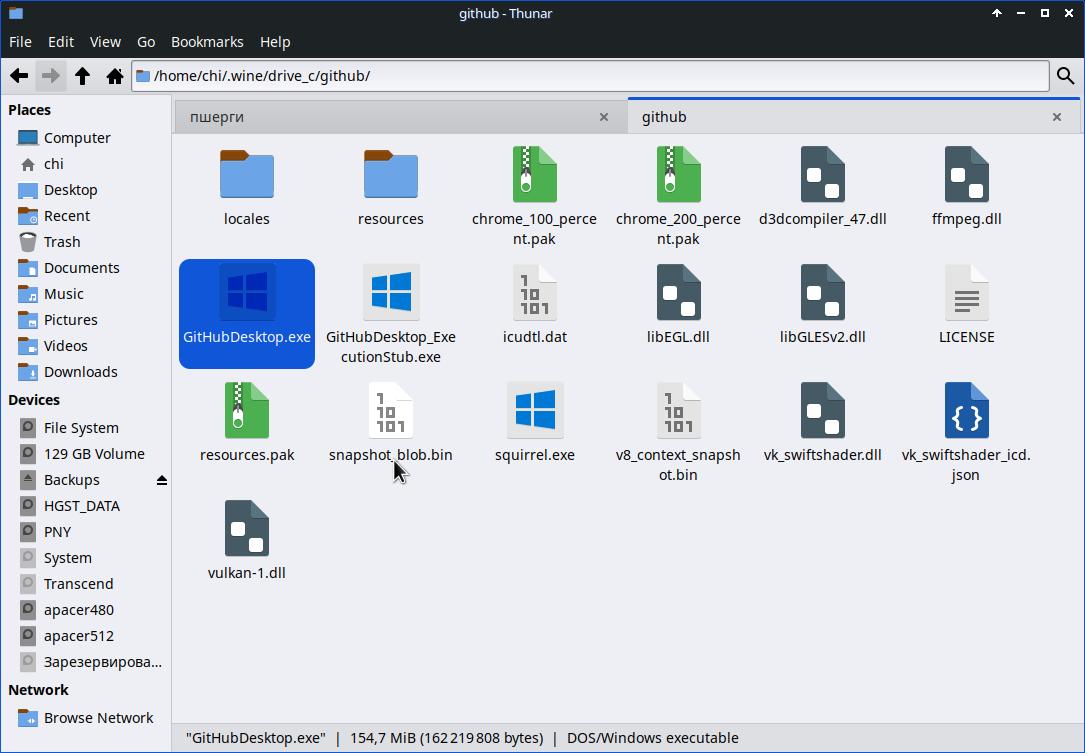
Task: Select GitHubDesktop.exe executable
Action: coord(247,314)
